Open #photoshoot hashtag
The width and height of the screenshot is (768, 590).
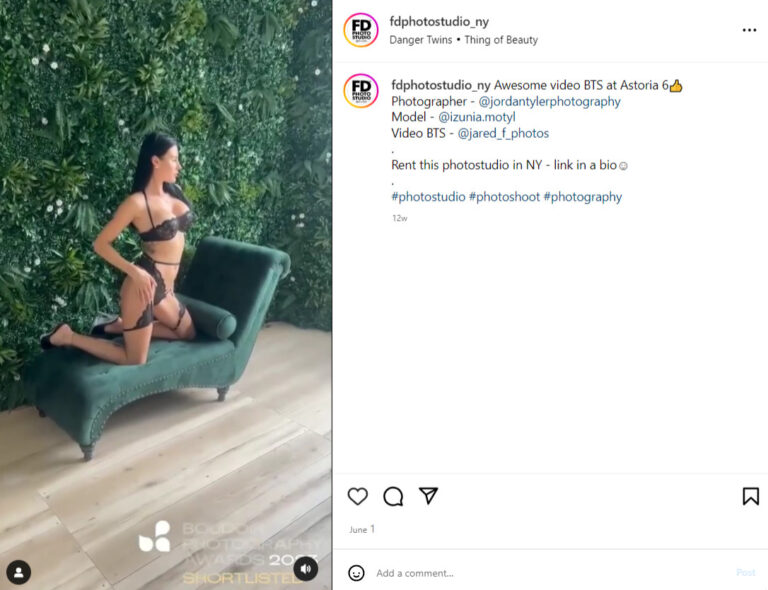[504, 197]
